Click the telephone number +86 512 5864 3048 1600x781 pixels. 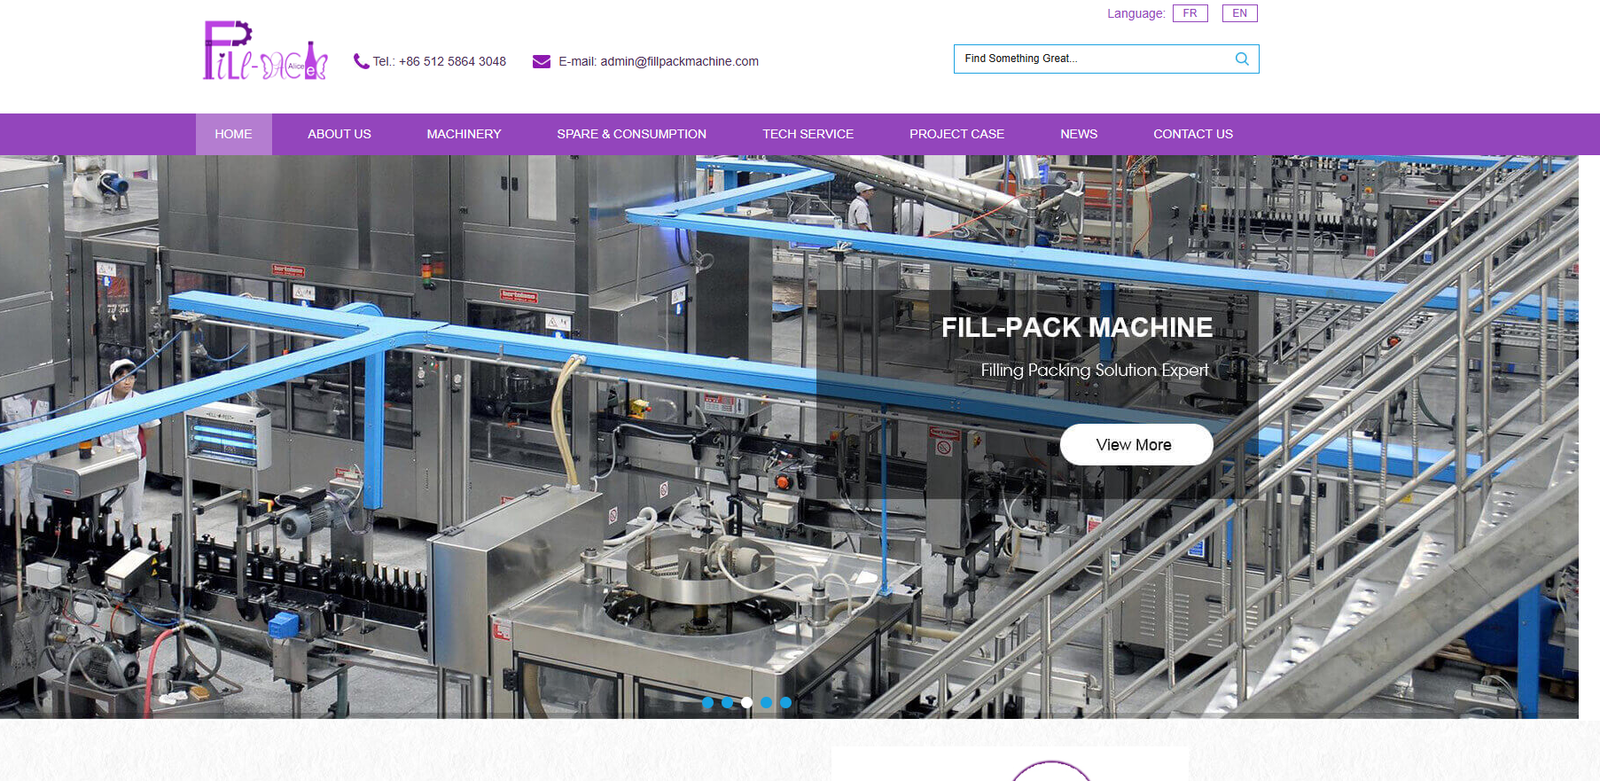tap(452, 62)
